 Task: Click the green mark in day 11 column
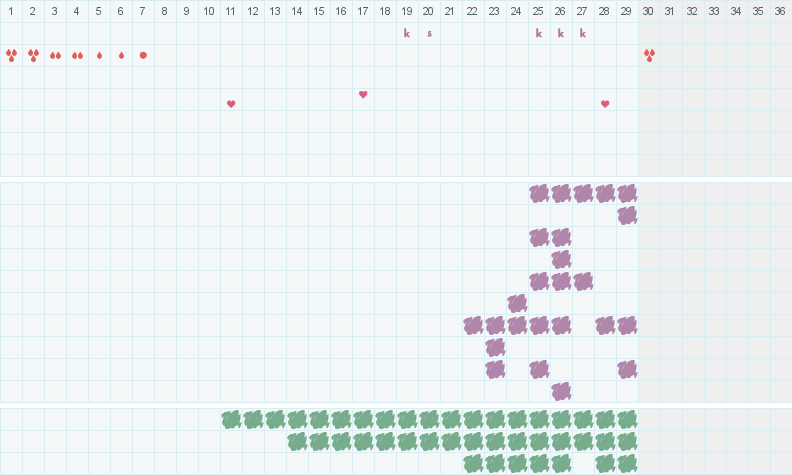click(x=231, y=419)
